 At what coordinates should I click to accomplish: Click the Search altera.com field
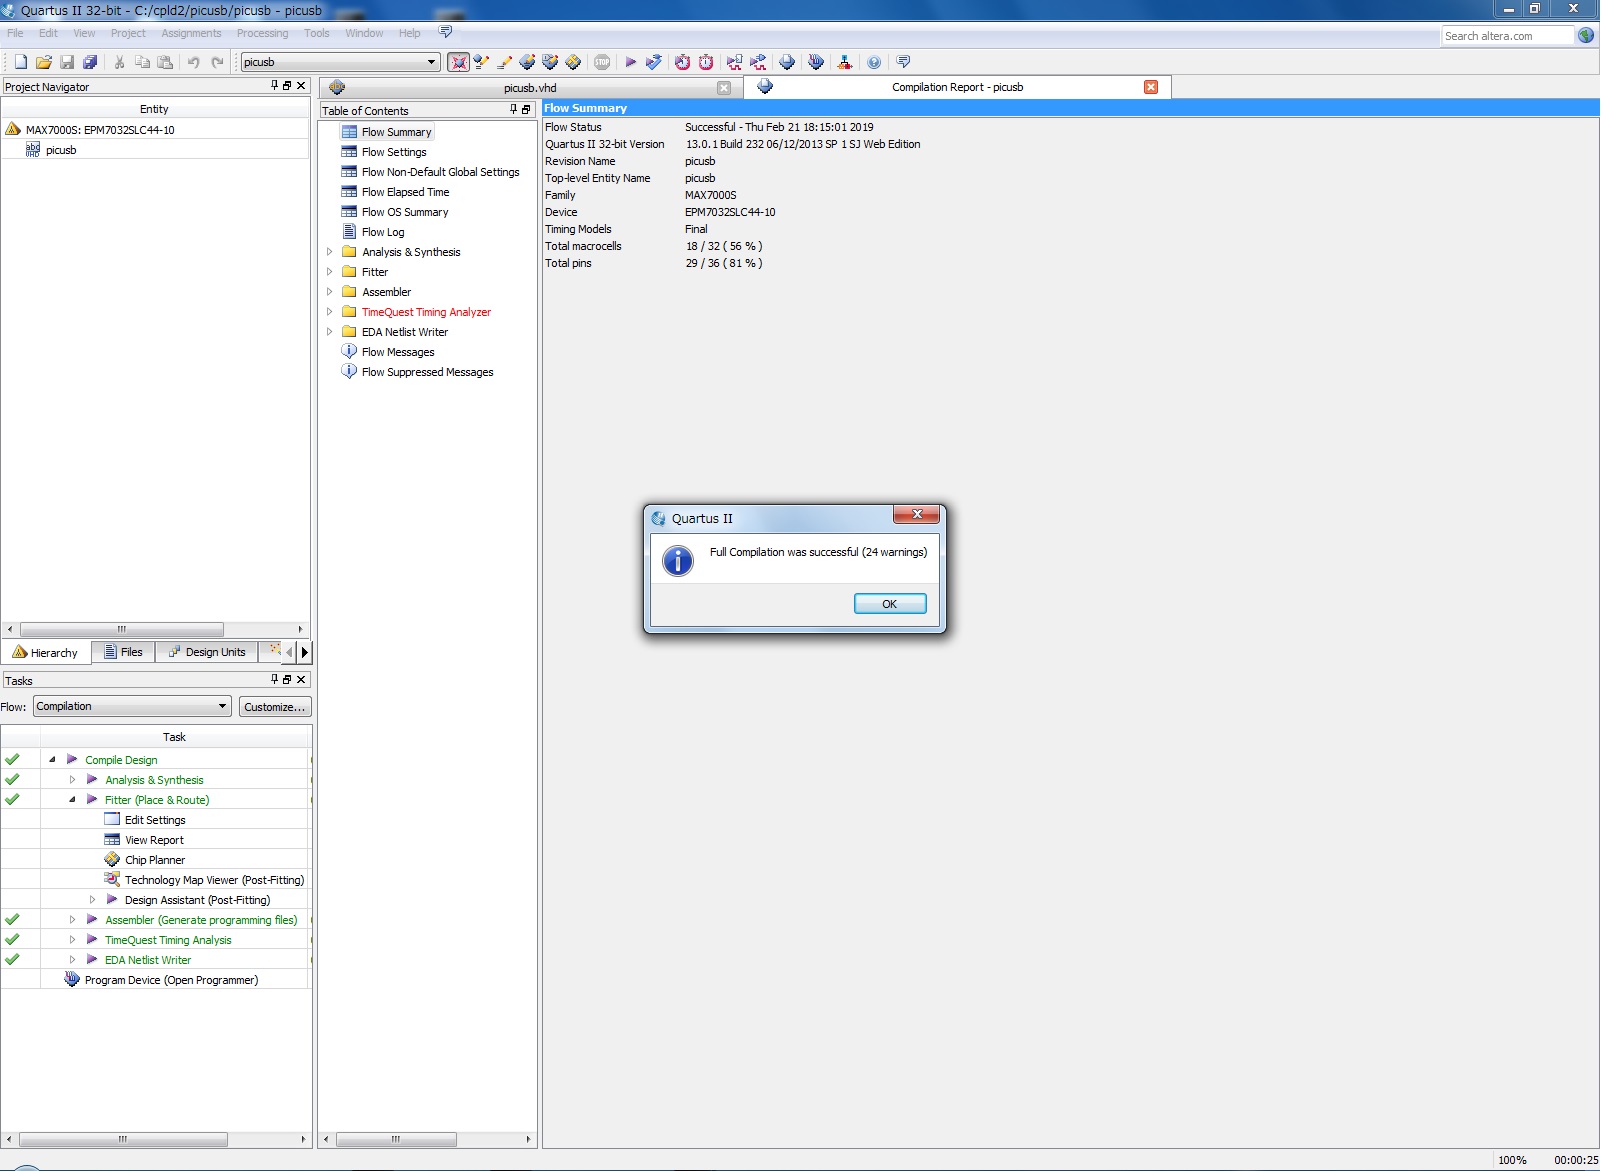tap(1507, 36)
